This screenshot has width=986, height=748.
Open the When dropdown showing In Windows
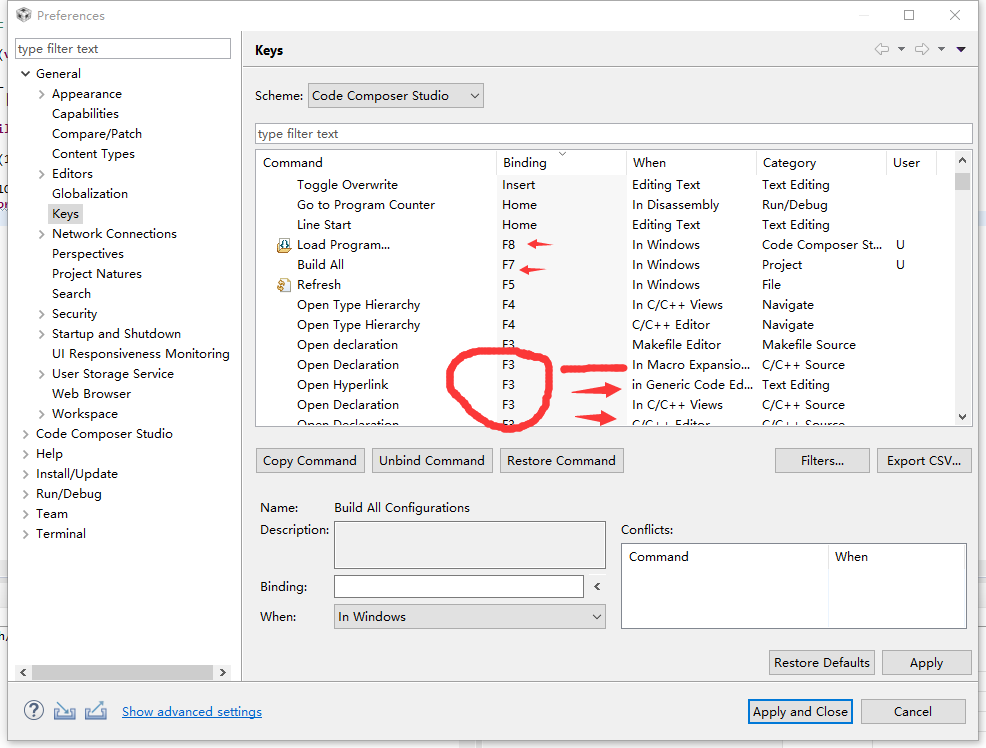(470, 617)
